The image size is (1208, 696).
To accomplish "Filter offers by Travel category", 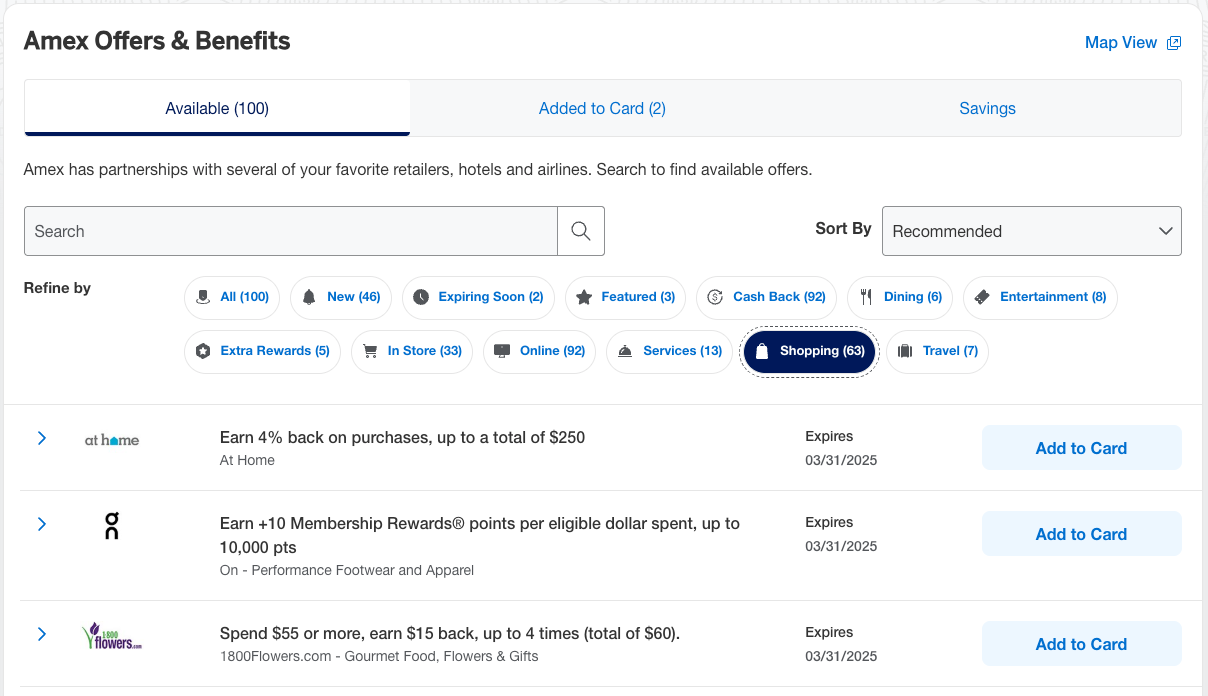I will 937,351.
